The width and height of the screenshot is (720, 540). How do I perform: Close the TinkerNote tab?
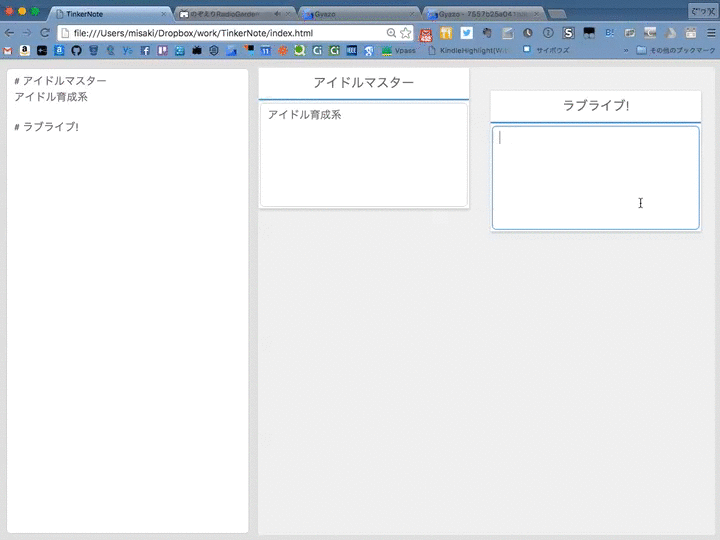[x=163, y=14]
